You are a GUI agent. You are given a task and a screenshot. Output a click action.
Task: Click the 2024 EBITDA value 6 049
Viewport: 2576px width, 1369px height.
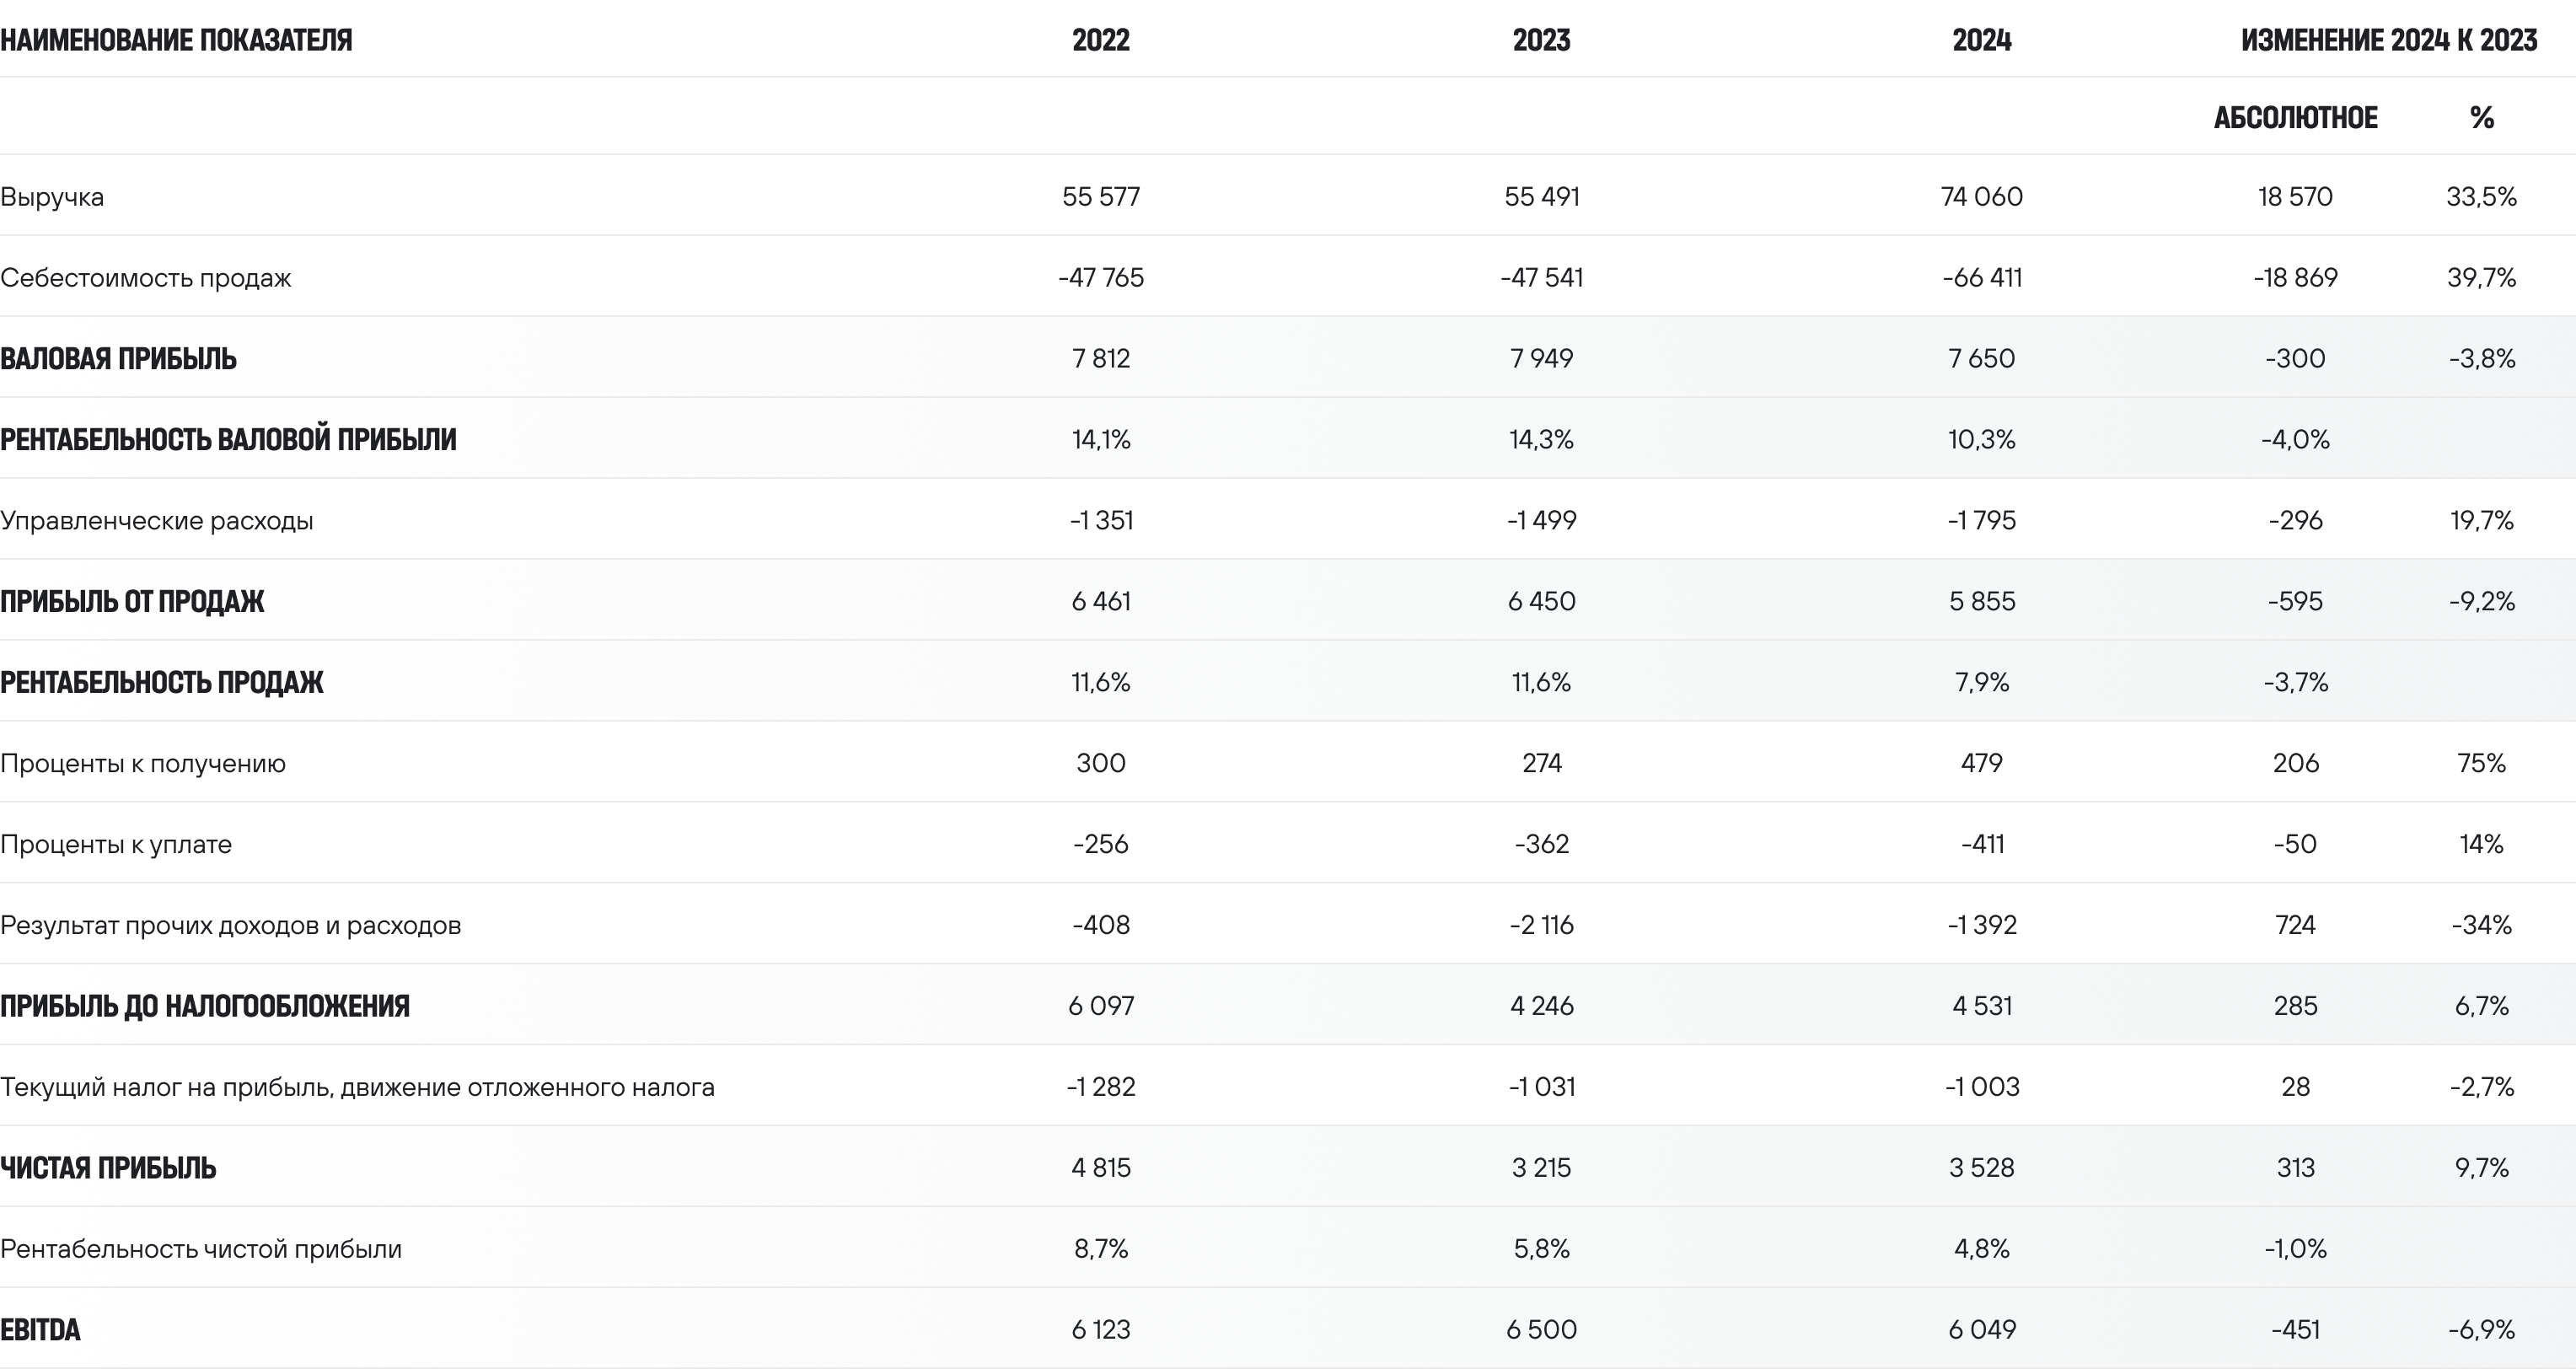(1982, 1329)
